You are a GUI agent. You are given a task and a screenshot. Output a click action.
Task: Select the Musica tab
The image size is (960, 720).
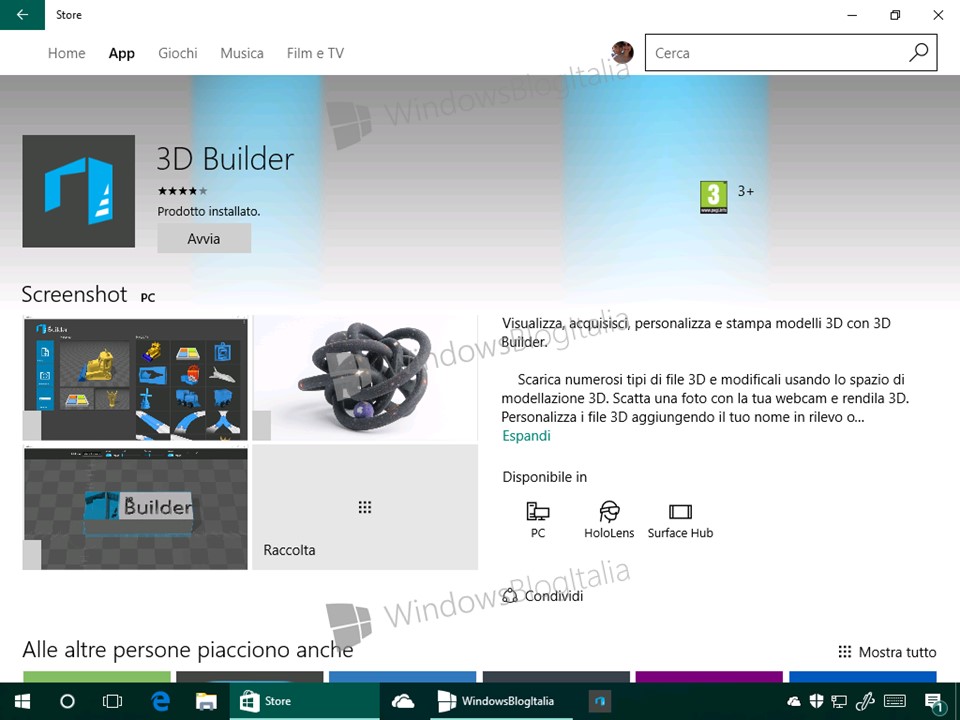(x=242, y=53)
